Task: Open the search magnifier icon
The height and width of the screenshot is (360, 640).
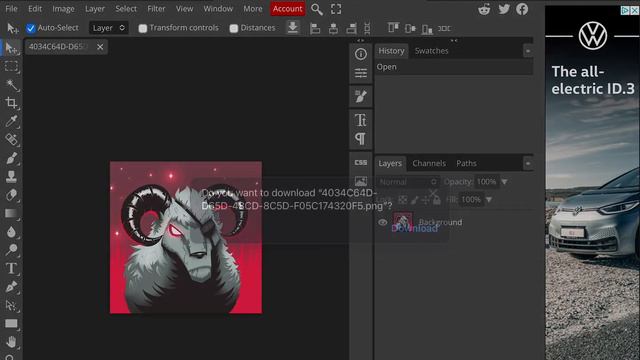Action: click(317, 9)
